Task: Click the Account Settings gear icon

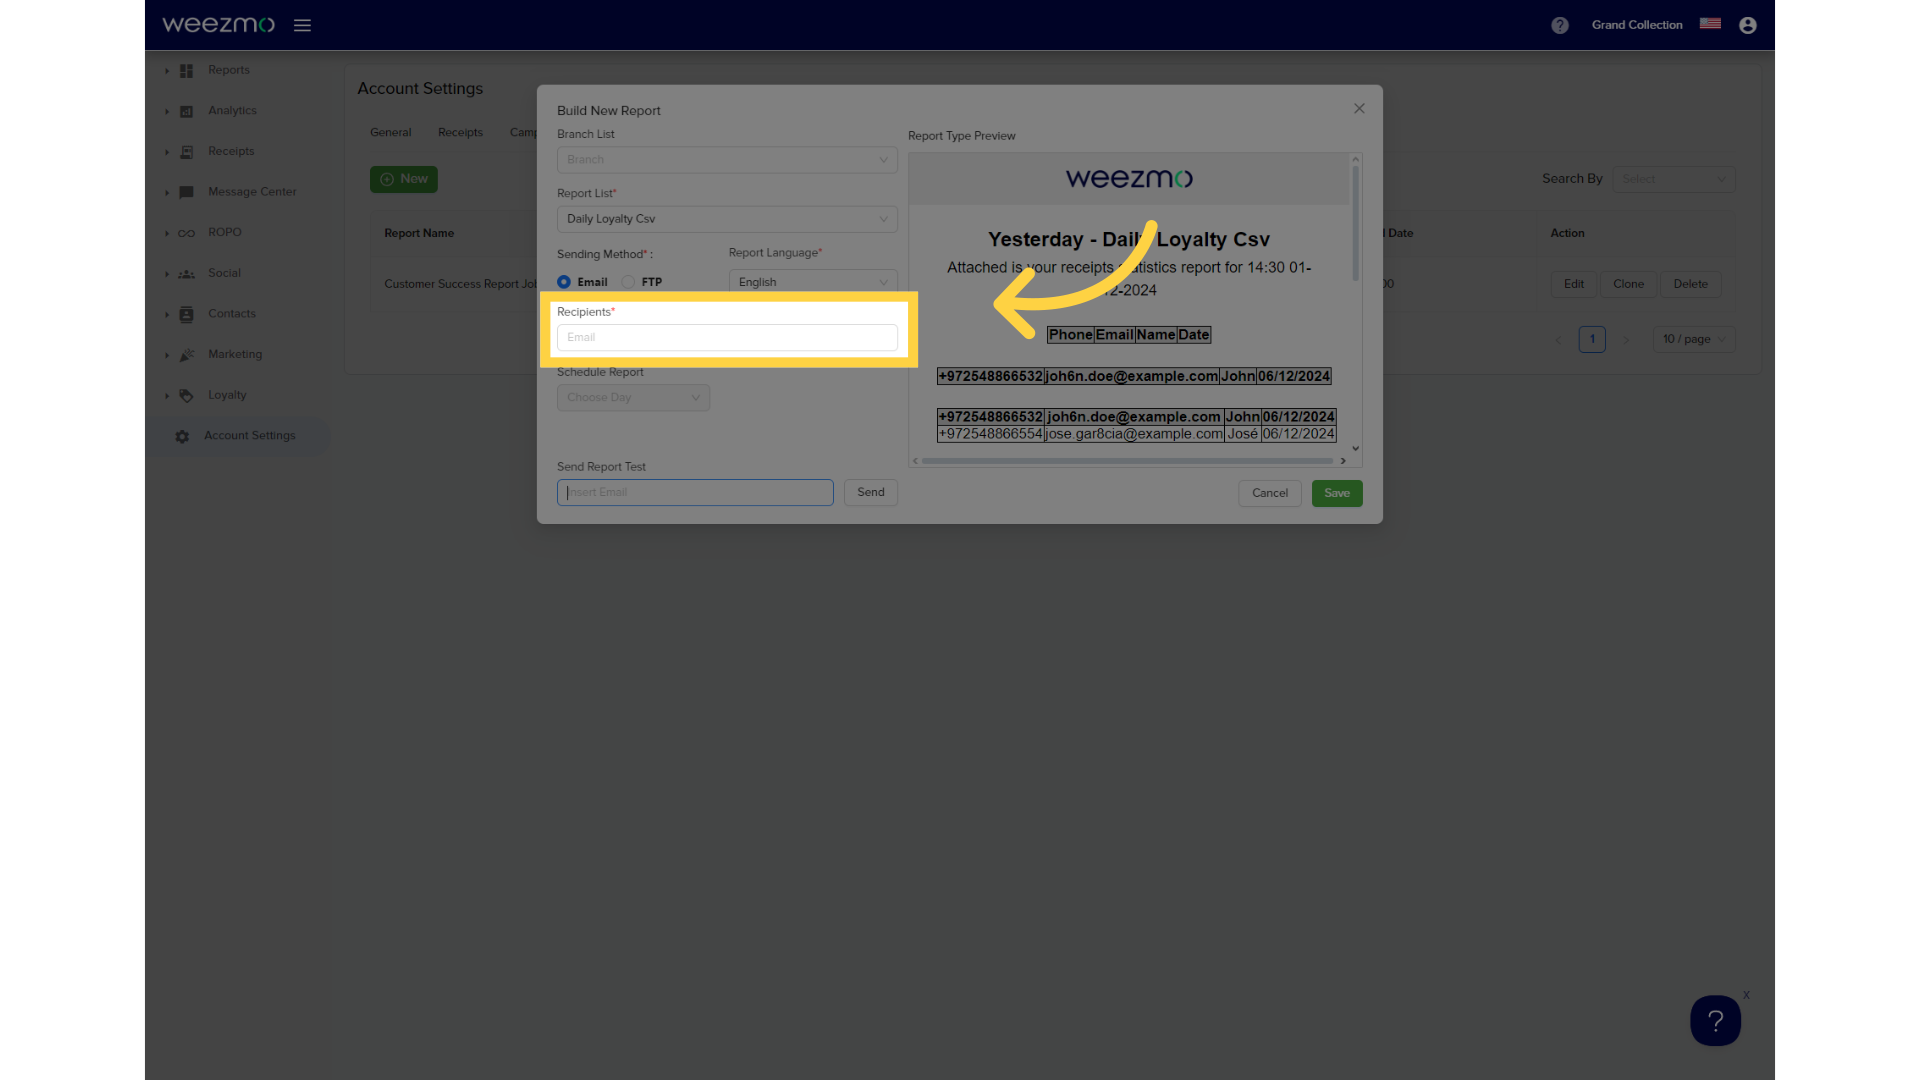Action: click(x=182, y=435)
